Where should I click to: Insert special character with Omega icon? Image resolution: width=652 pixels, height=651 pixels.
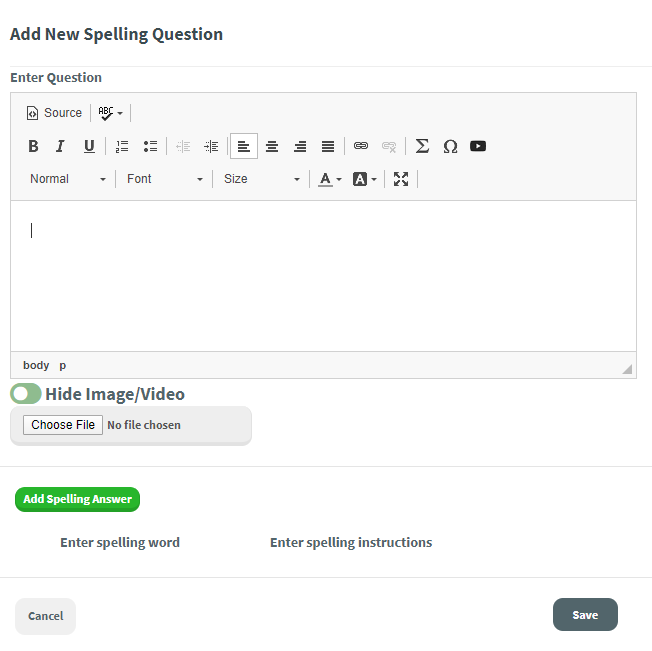tap(450, 146)
